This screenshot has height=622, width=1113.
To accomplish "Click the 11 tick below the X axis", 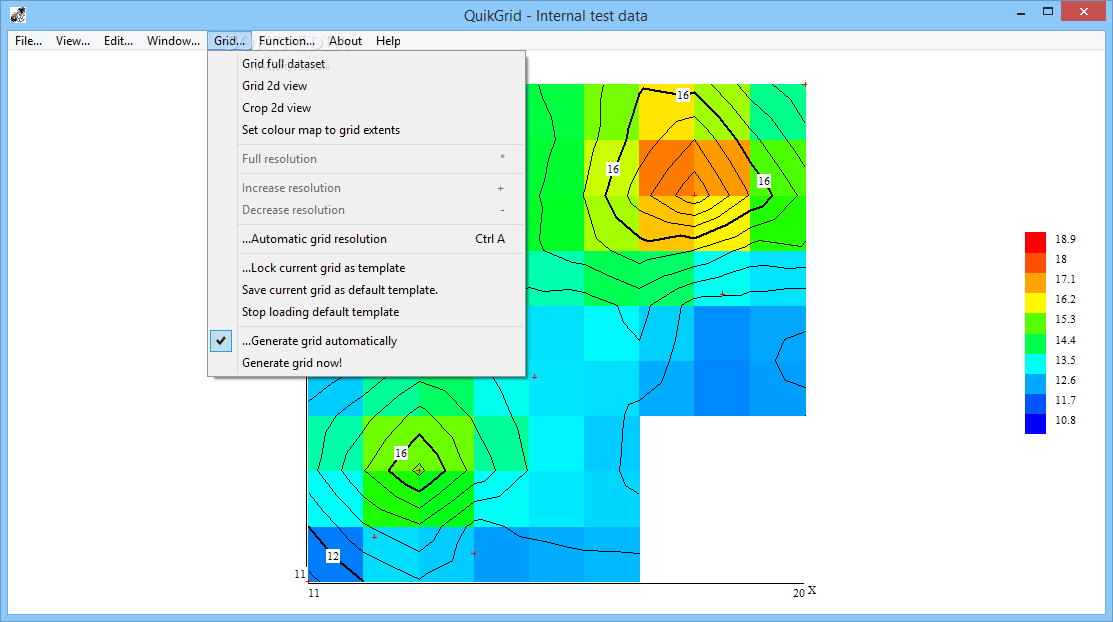I will pyautogui.click(x=314, y=593).
